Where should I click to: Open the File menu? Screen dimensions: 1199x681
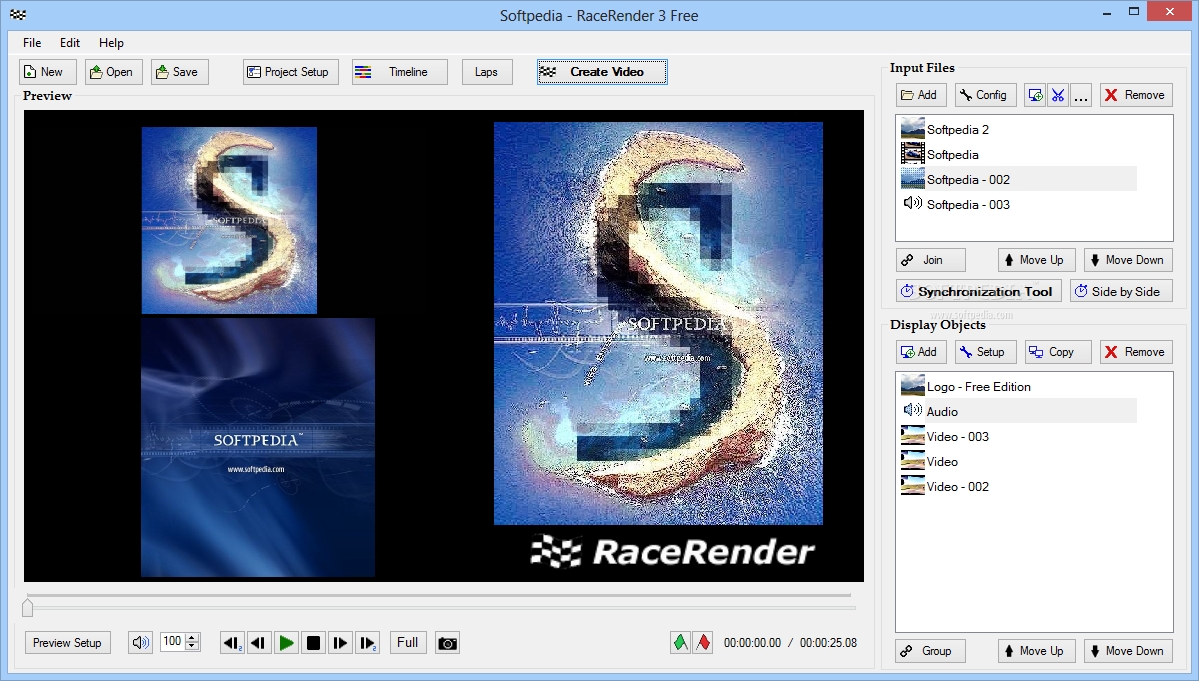32,43
